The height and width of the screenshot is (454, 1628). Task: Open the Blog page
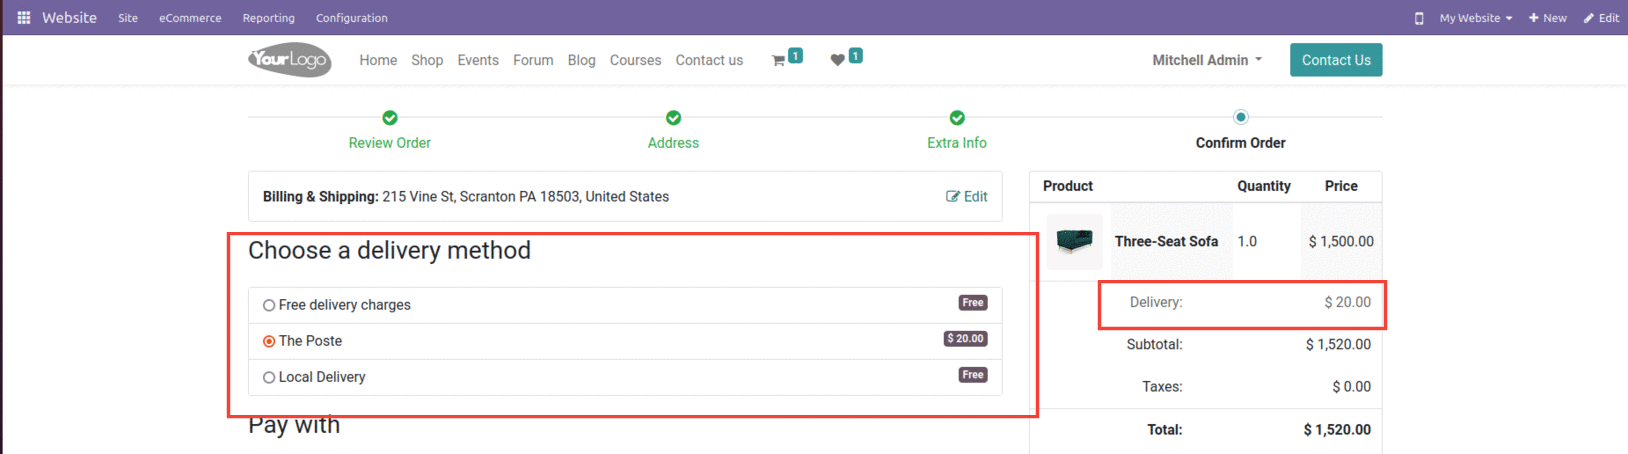tap(581, 60)
